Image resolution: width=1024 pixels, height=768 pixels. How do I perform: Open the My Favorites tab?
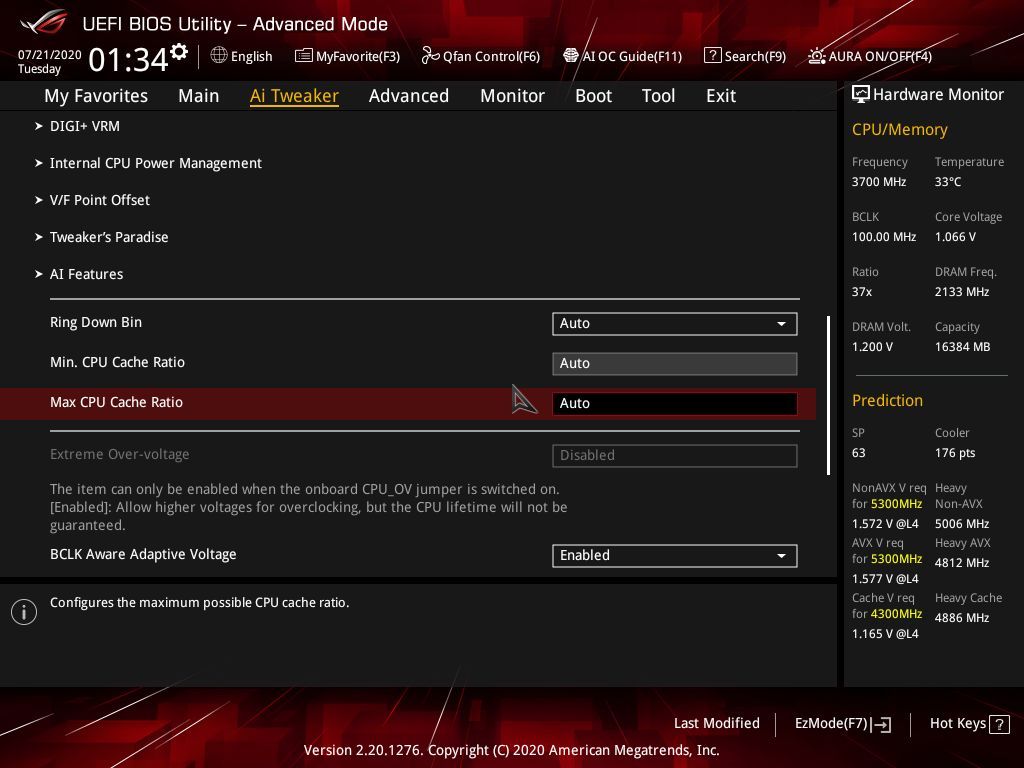click(x=96, y=96)
